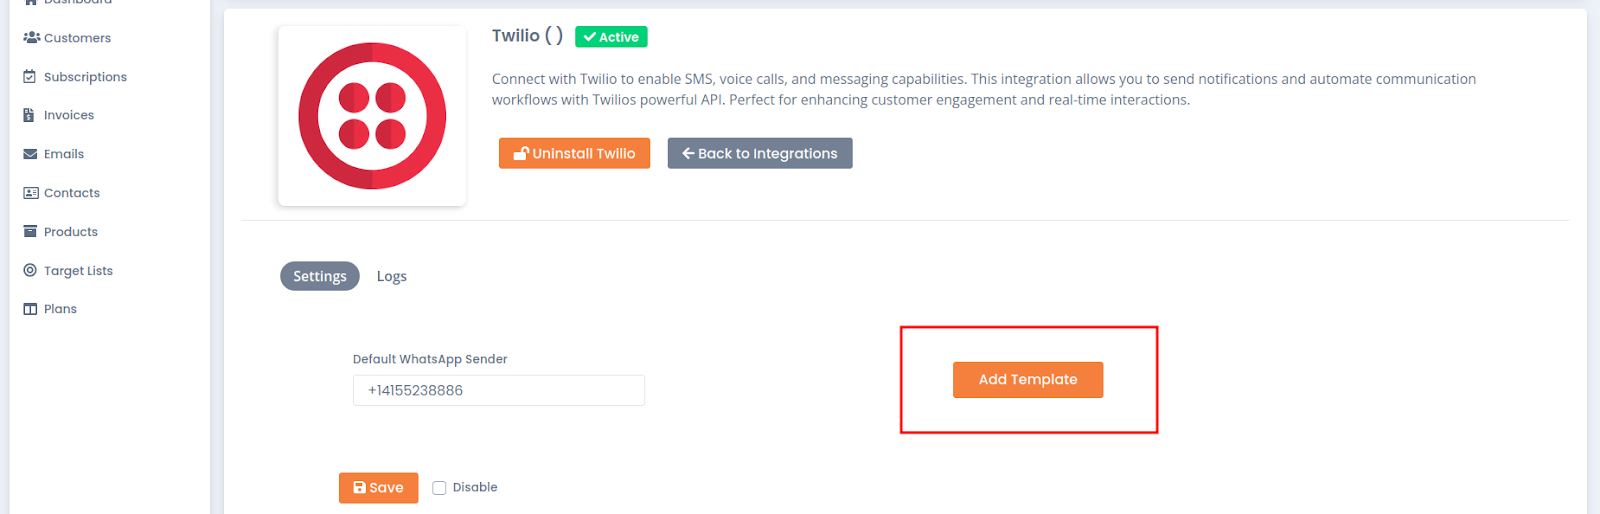Click the Invoices document icon
1600x514 pixels.
coord(29,115)
